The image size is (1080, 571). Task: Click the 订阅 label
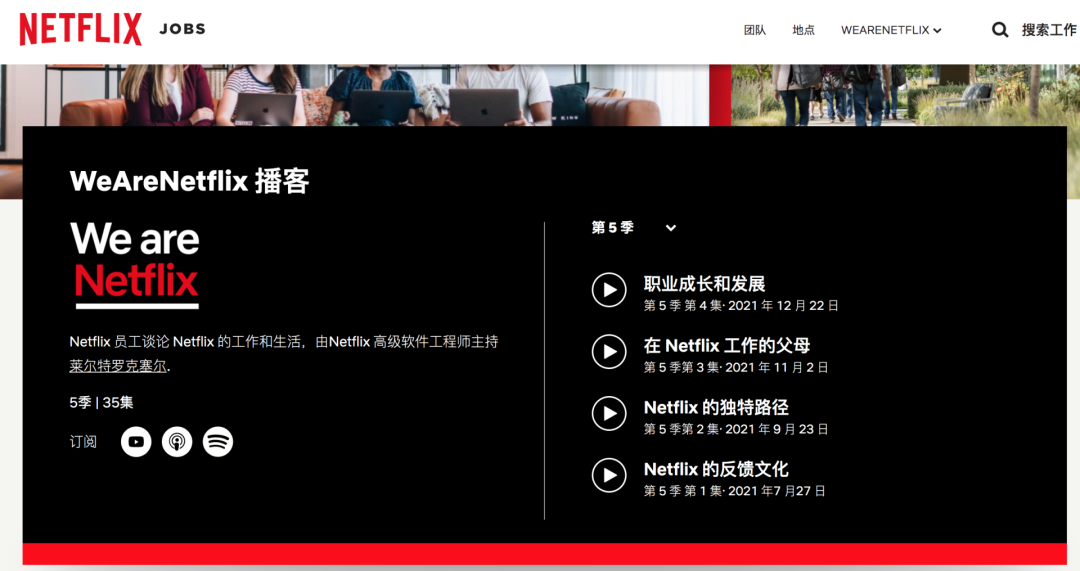(x=83, y=442)
